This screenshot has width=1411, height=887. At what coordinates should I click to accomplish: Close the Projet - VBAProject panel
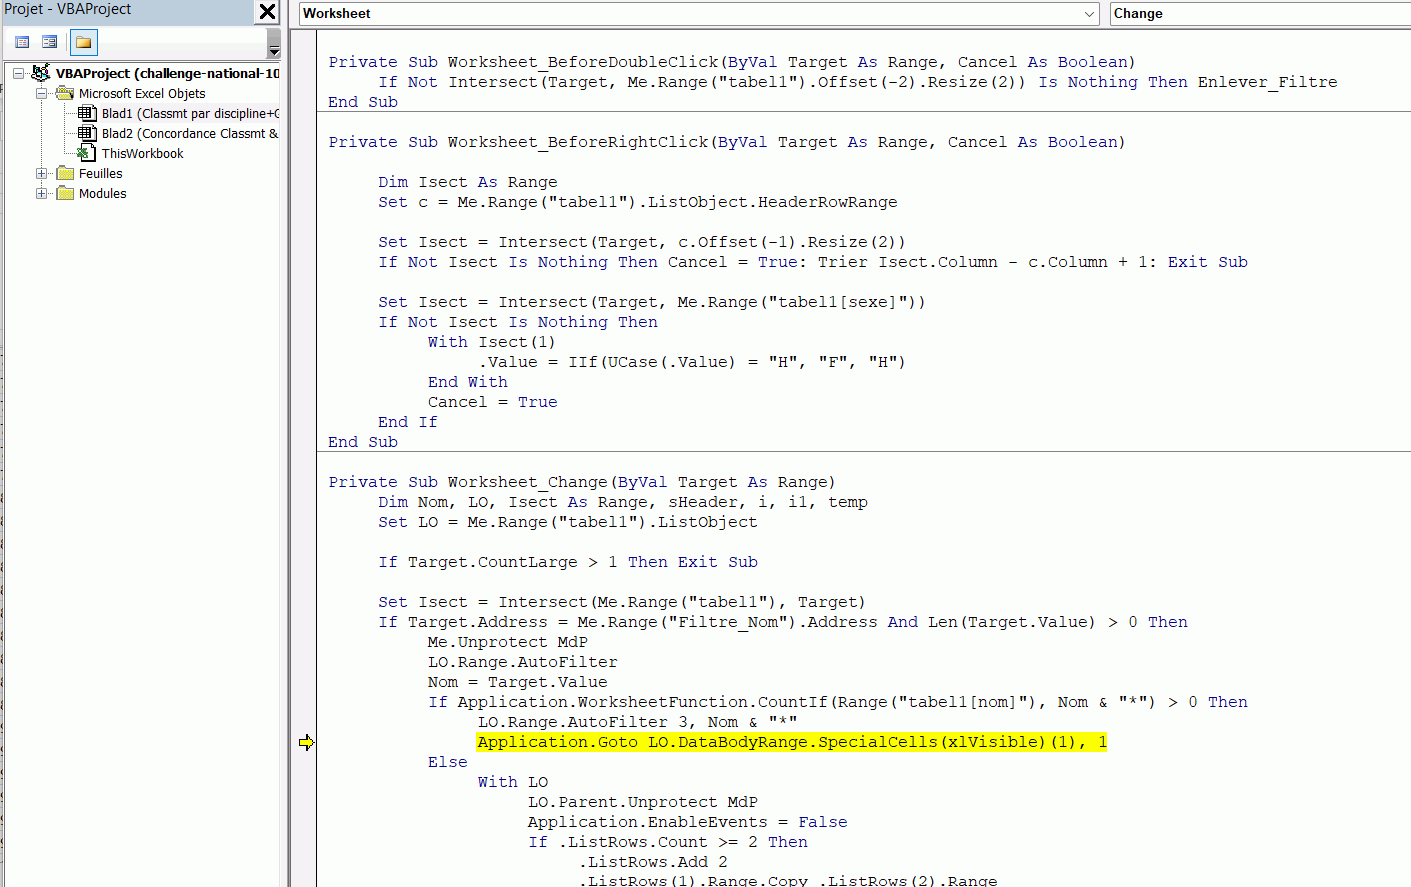pos(267,12)
